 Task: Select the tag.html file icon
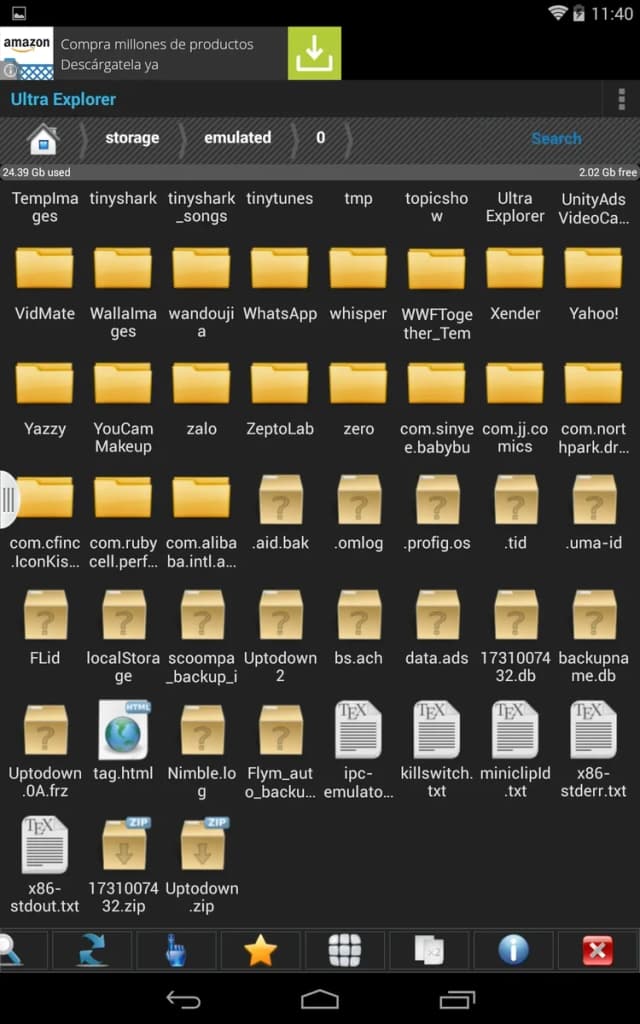(x=124, y=729)
